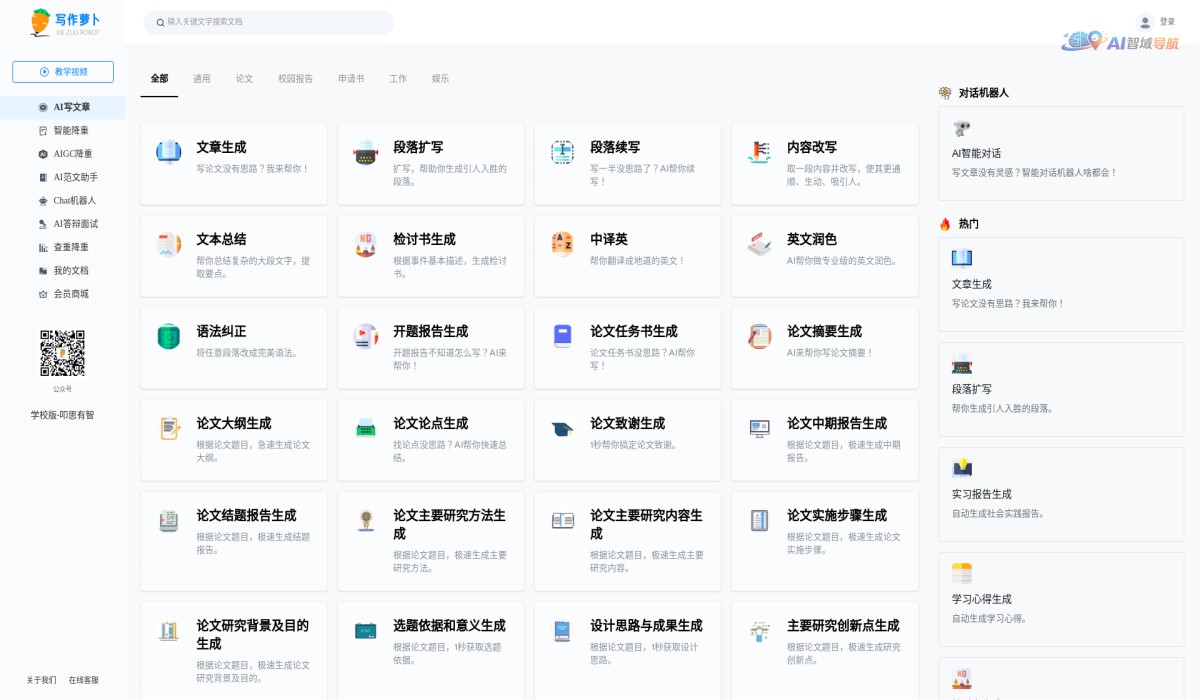Click the 语法纠正 green shield icon
This screenshot has width=1200, height=700.
(x=168, y=336)
